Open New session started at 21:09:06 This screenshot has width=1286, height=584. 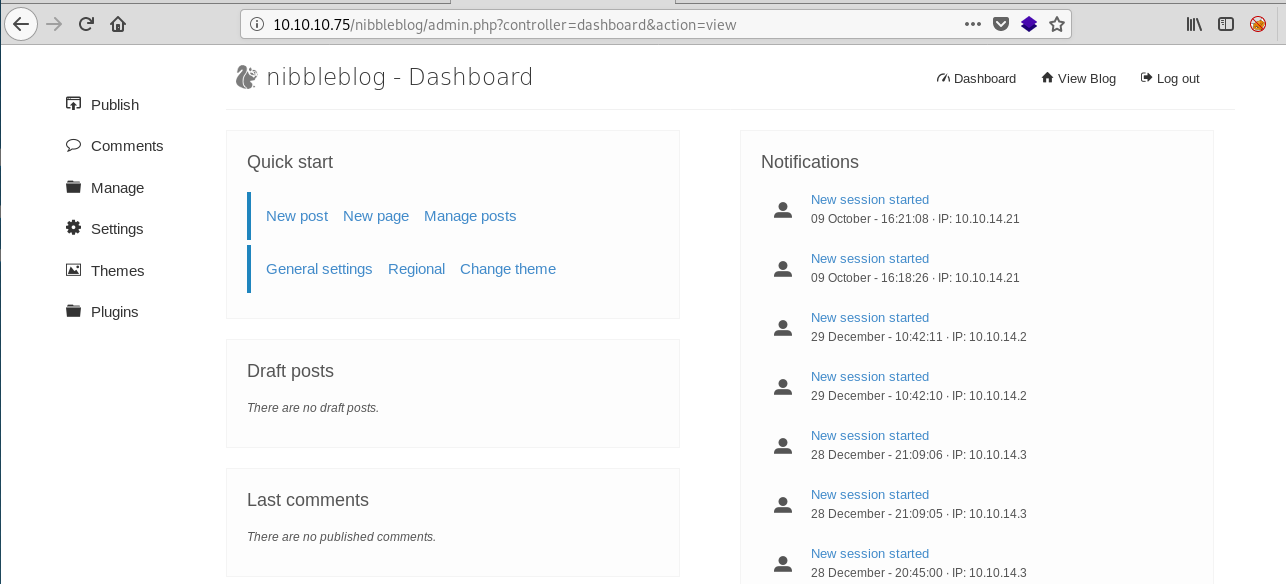(870, 436)
